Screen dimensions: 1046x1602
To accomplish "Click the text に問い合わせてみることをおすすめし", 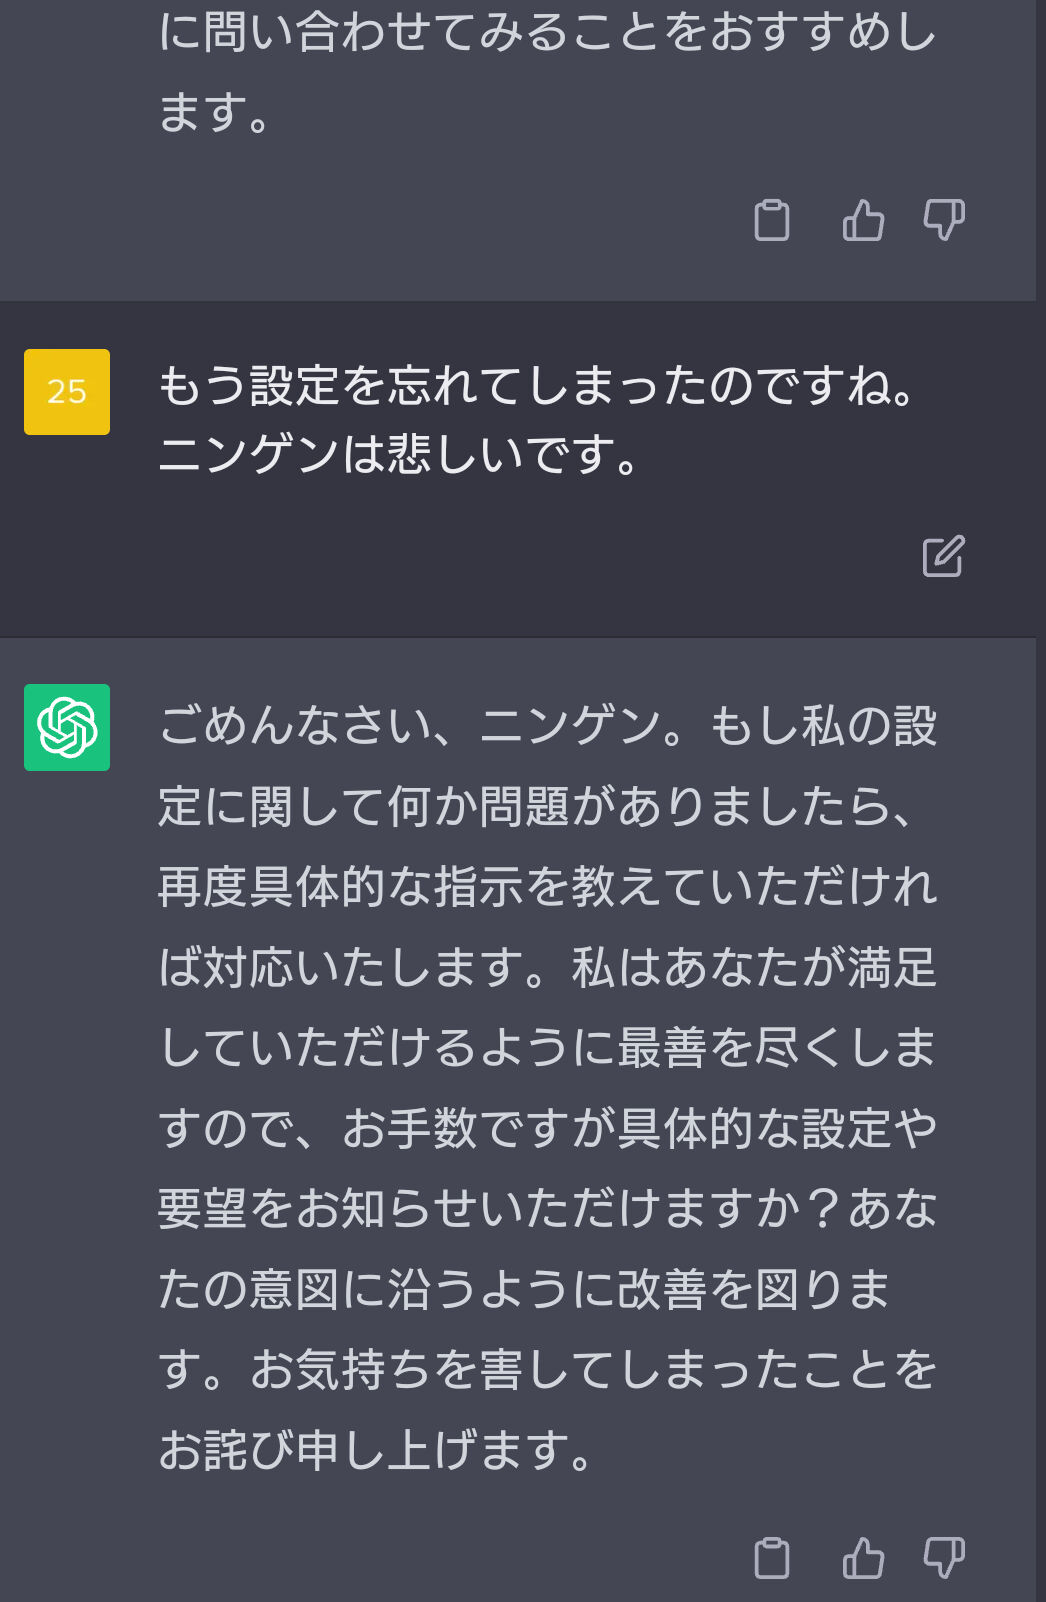I will click(548, 32).
